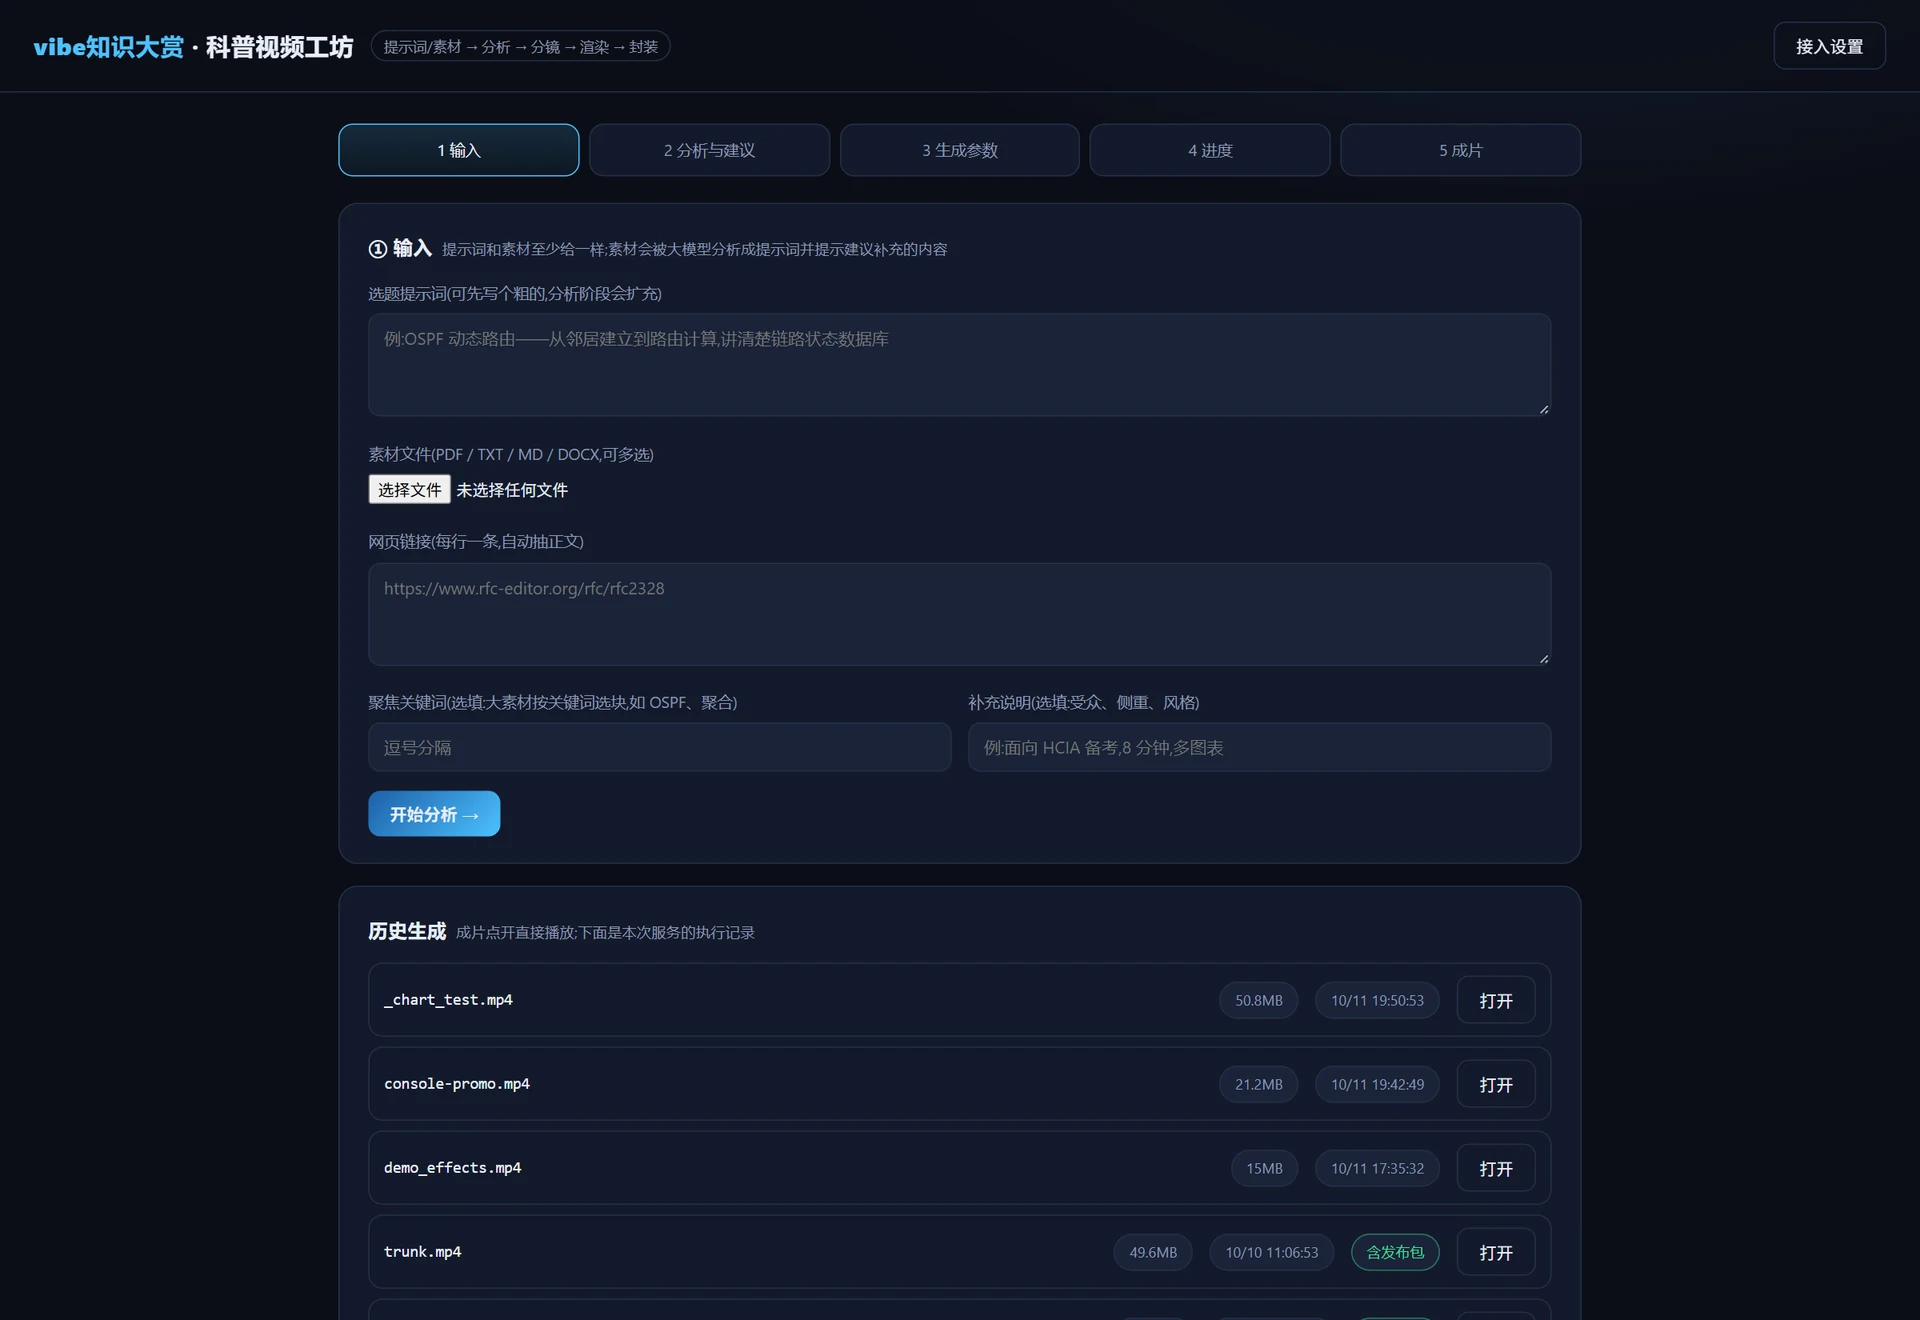The height and width of the screenshot is (1320, 1920).
Task: Click the 50.8MB size badge
Action: coord(1258,1000)
